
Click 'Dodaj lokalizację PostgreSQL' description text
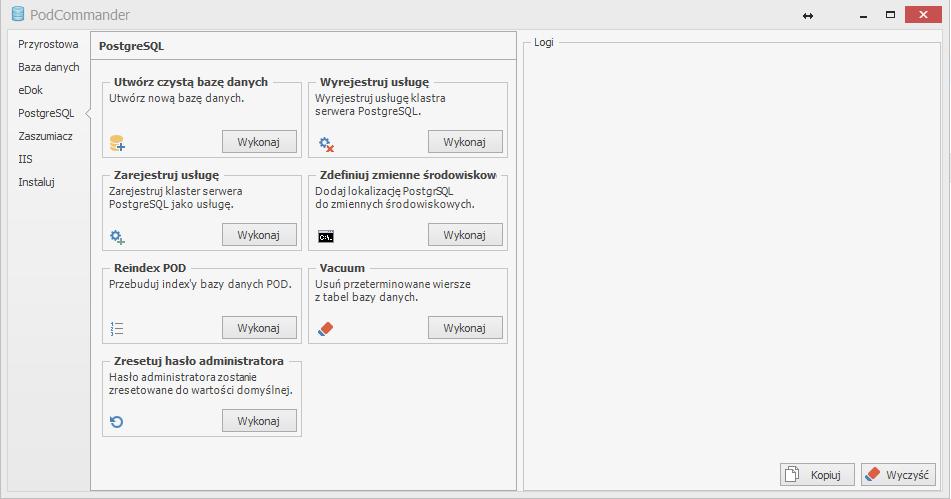[x=384, y=191]
